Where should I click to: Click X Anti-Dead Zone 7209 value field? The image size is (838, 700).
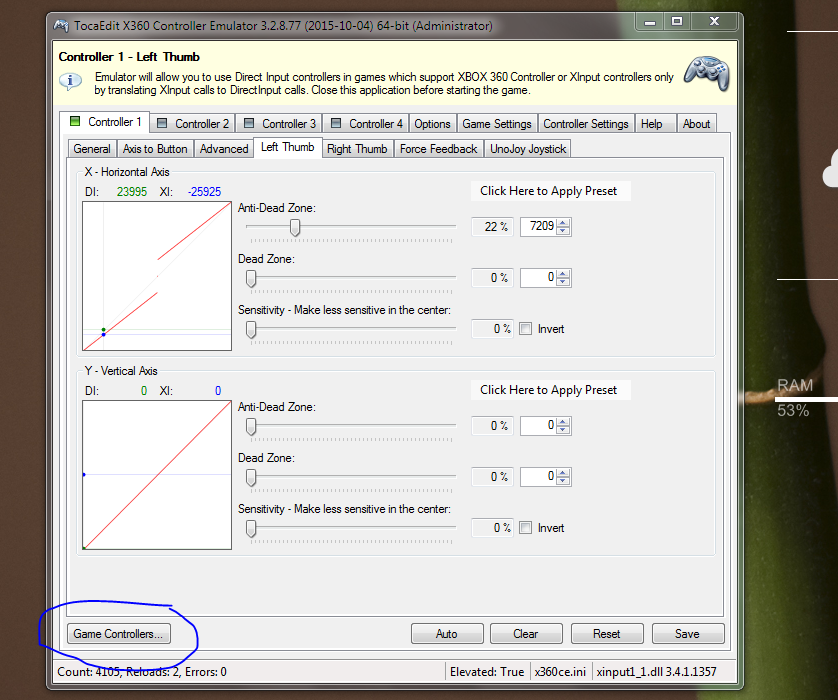click(x=539, y=227)
